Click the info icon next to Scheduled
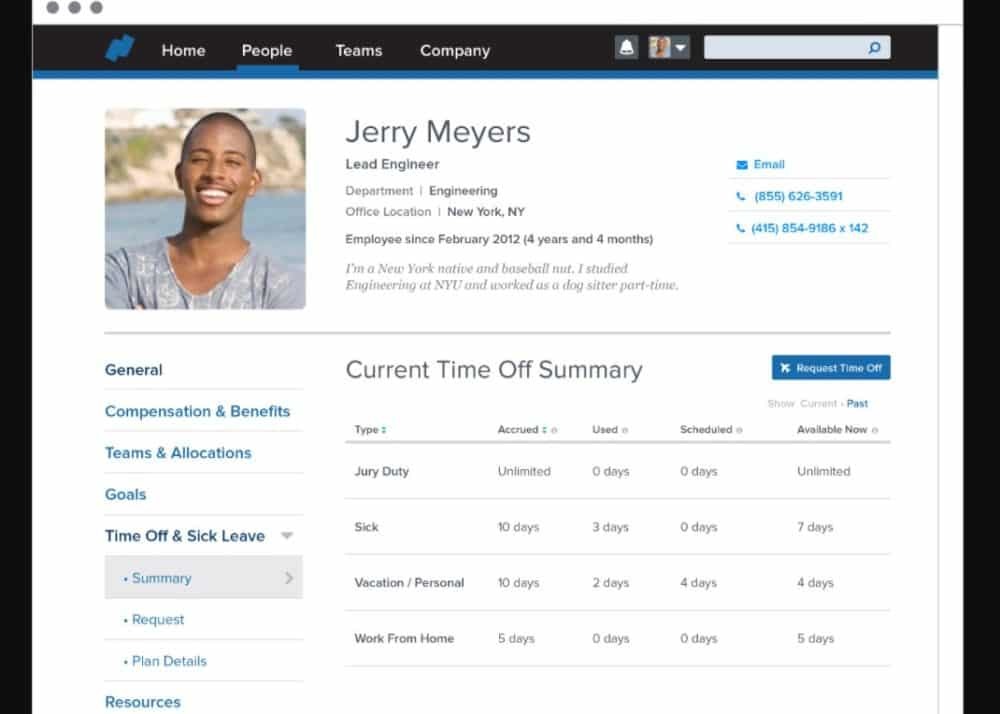This screenshot has height=714, width=1000. (x=740, y=430)
